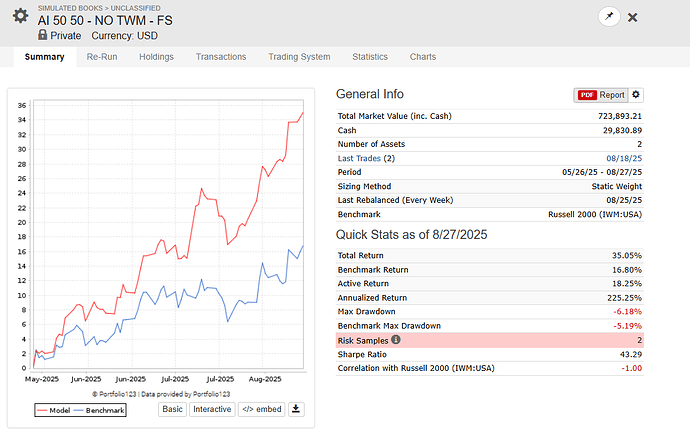Go to the Transactions tab
This screenshot has width=690, height=435.
pyautogui.click(x=221, y=57)
